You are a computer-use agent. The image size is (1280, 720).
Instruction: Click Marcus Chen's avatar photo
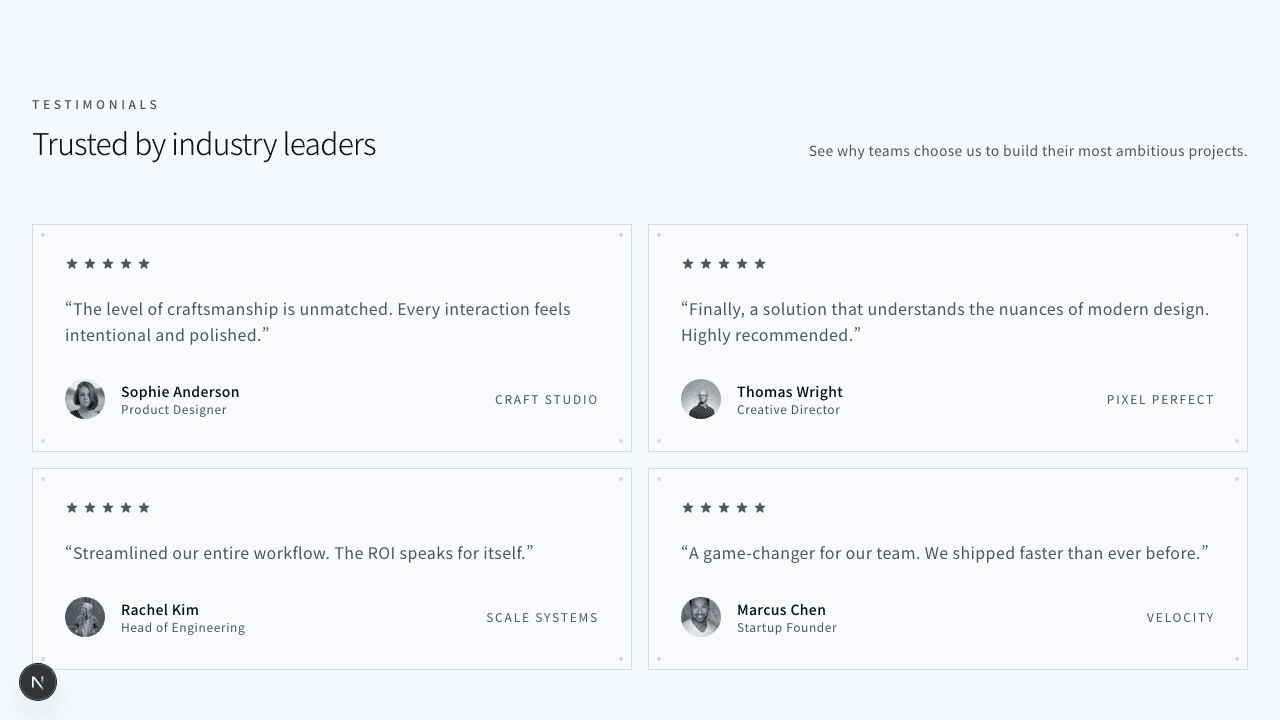[x=701, y=618]
